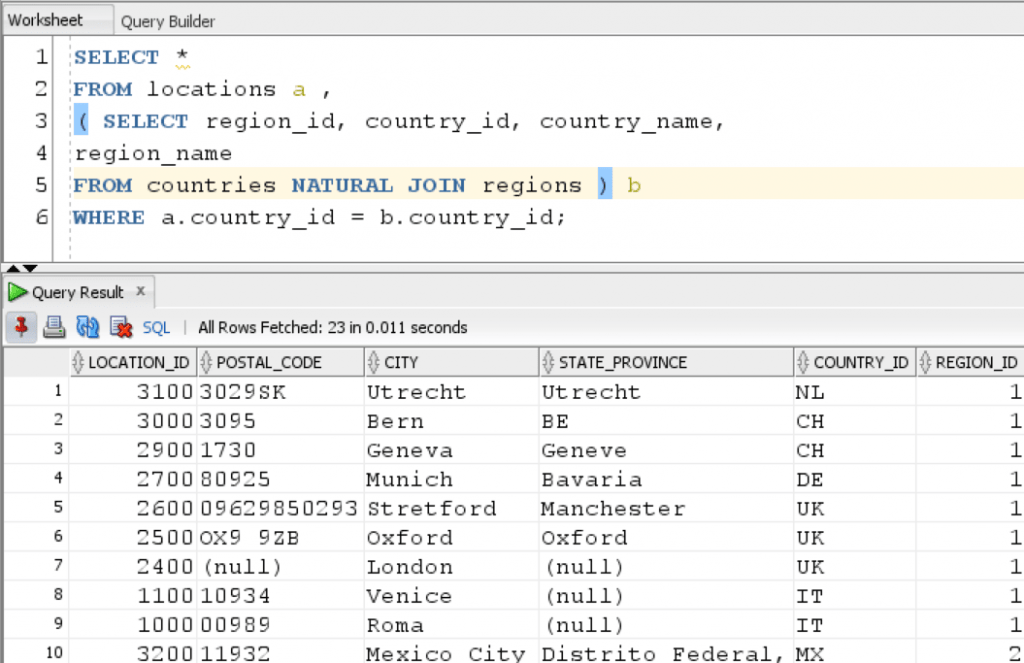Click country ID NL cell
This screenshot has height=663, width=1024.
[855, 392]
